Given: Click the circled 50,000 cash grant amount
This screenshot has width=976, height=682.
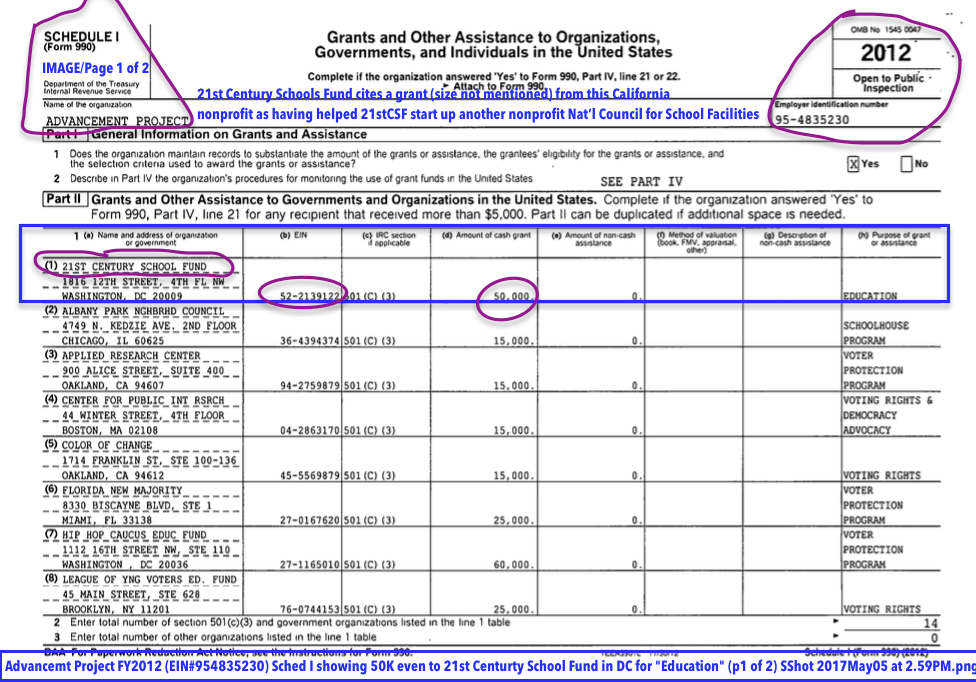Looking at the screenshot, I should pyautogui.click(x=510, y=296).
